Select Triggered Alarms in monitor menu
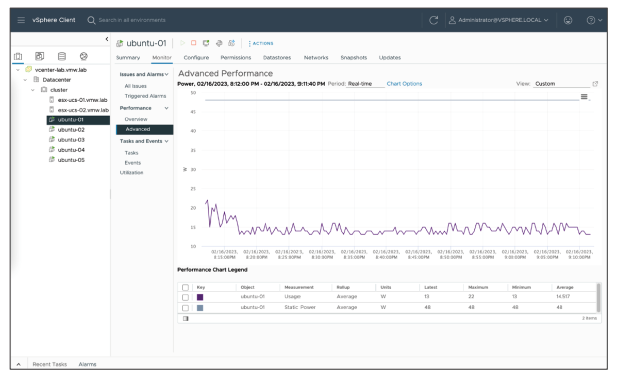621x384 pixels. [x=145, y=96]
